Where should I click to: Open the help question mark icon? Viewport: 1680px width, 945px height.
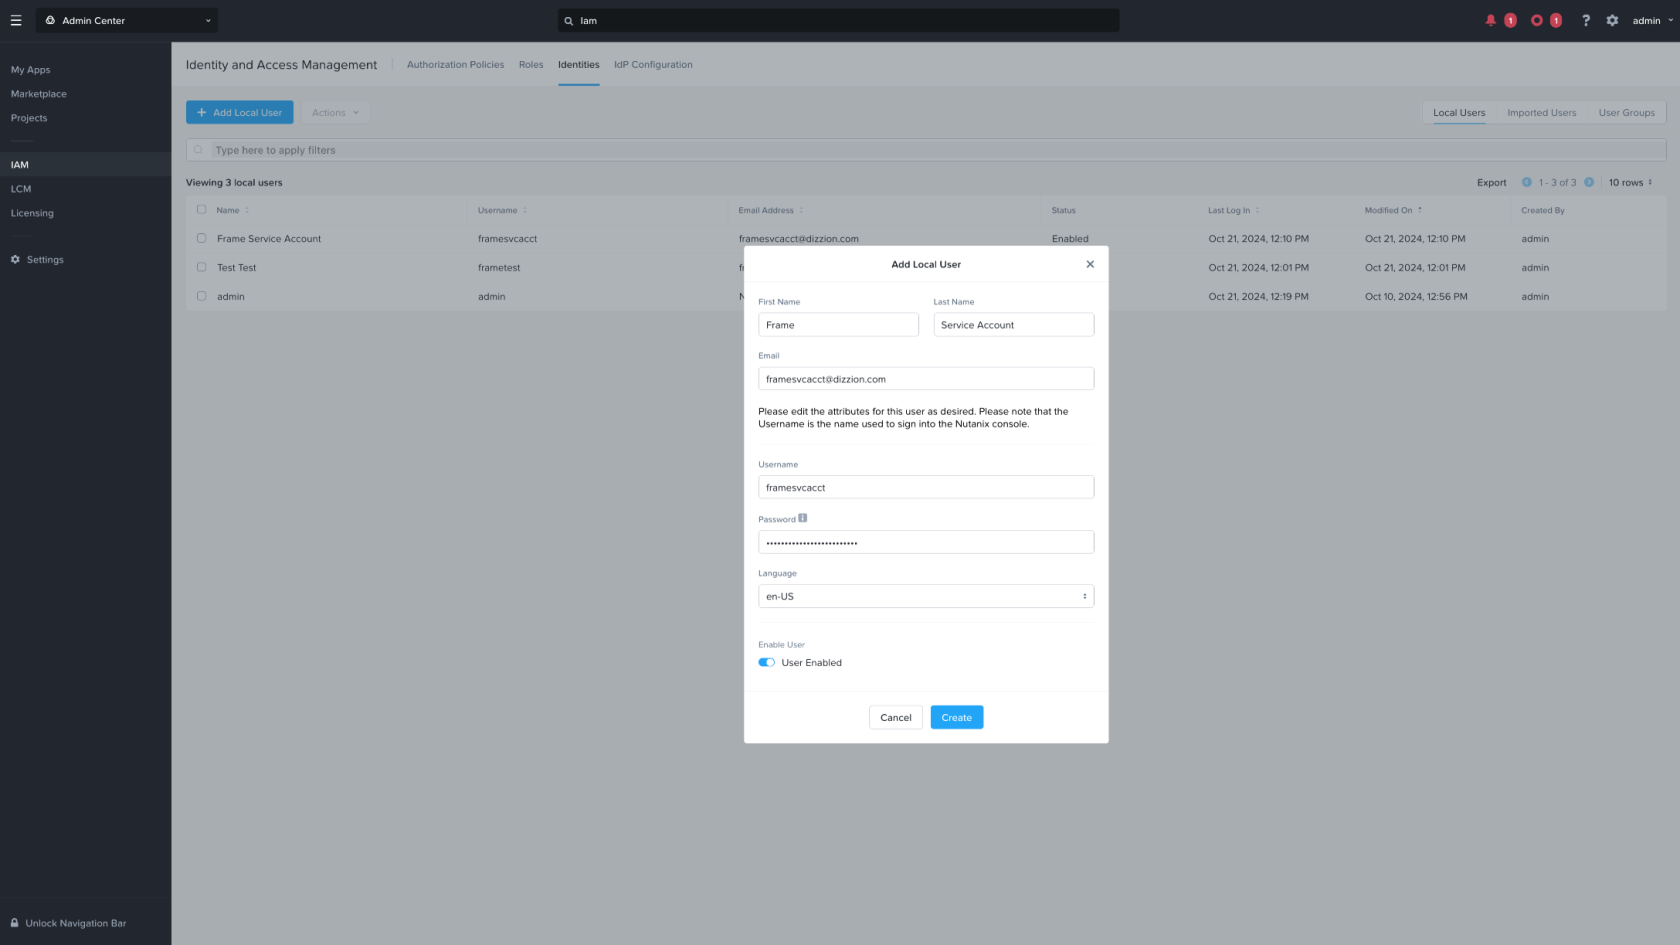(1585, 20)
